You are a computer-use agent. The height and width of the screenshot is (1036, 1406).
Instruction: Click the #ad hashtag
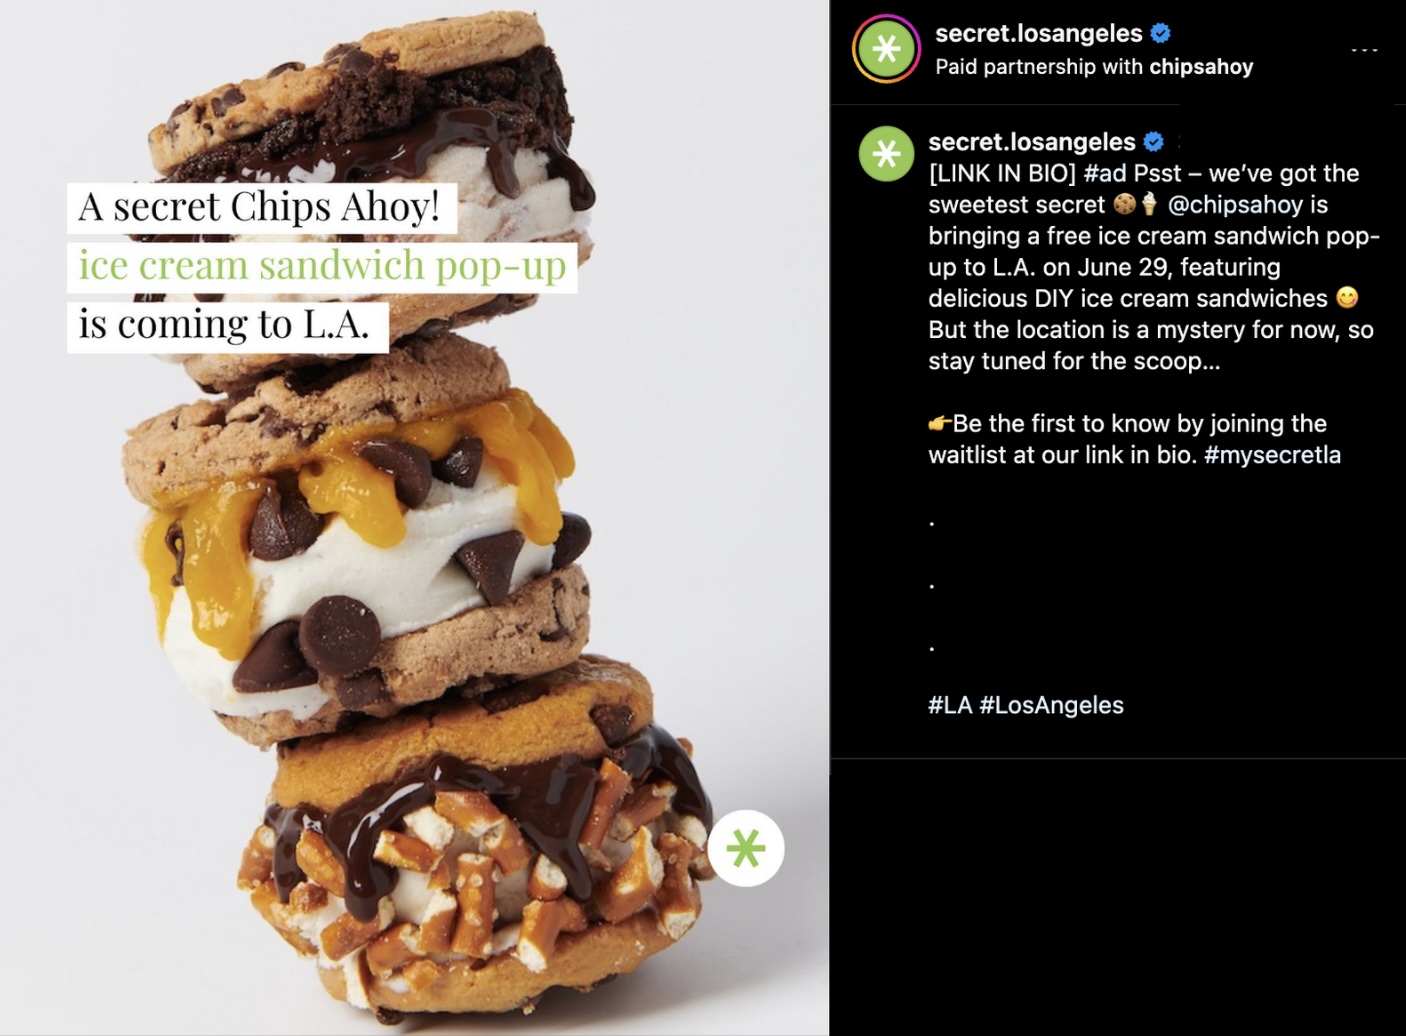(1104, 173)
